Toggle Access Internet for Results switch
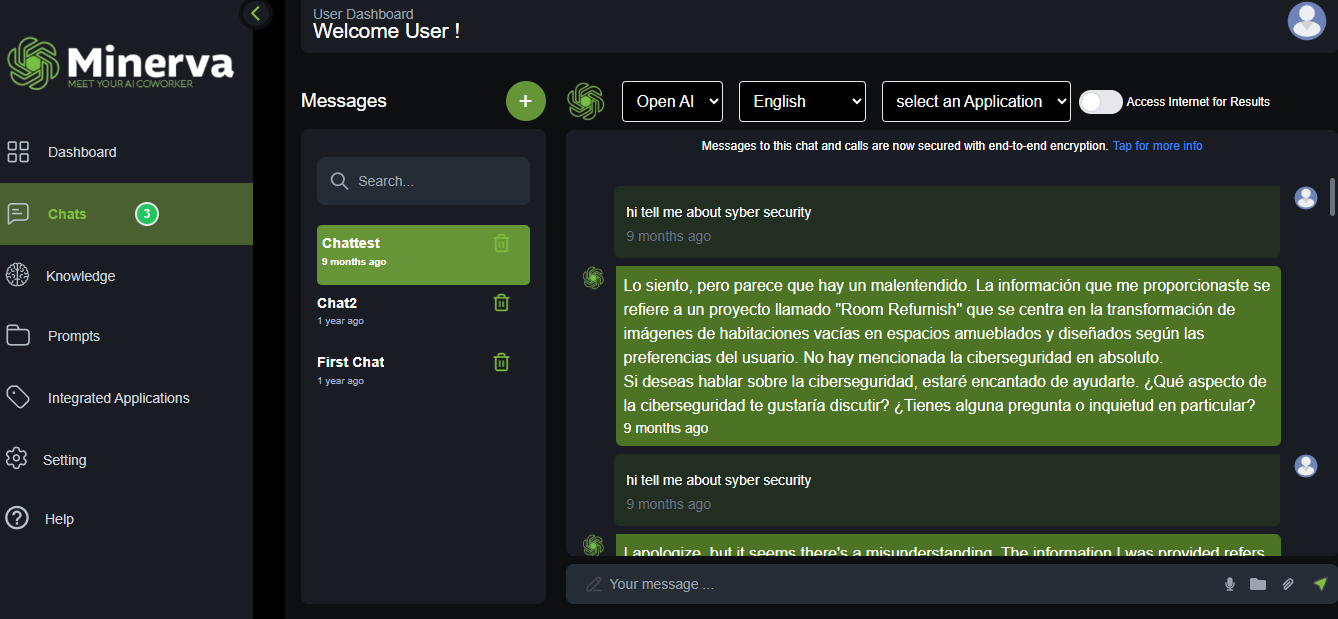Image resolution: width=1338 pixels, height=619 pixels. tap(1101, 102)
